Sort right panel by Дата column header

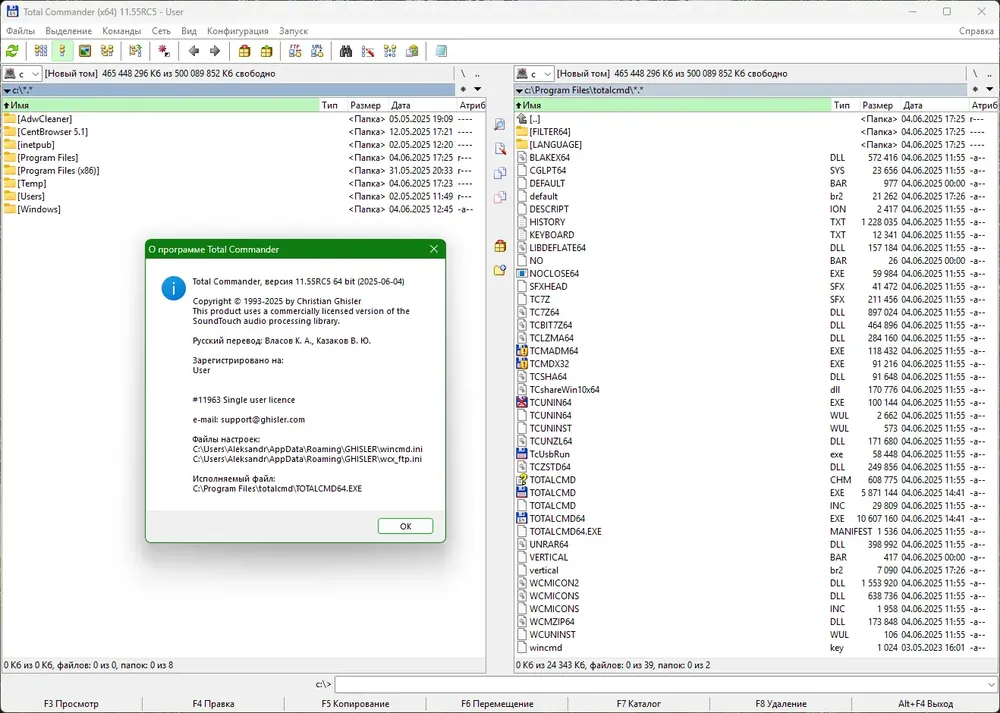tap(935, 105)
